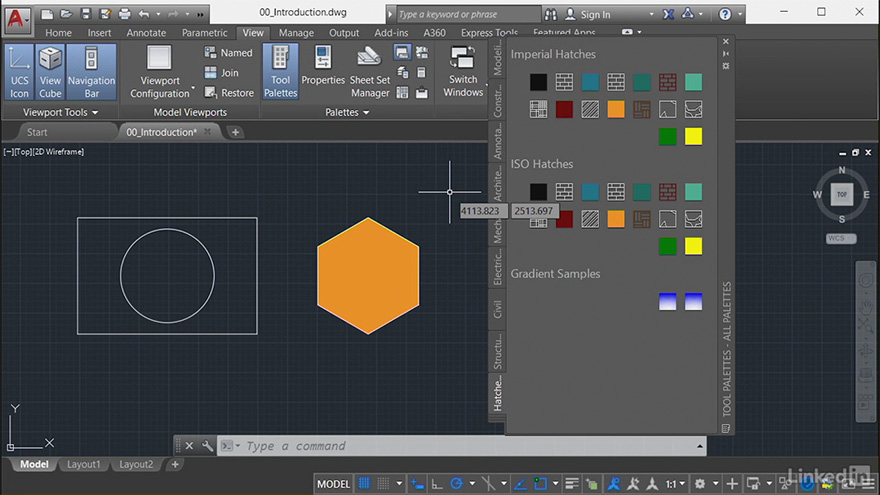Save the drawing with the floppy disk icon
Image resolution: width=880 pixels, height=495 pixels.
(85, 14)
